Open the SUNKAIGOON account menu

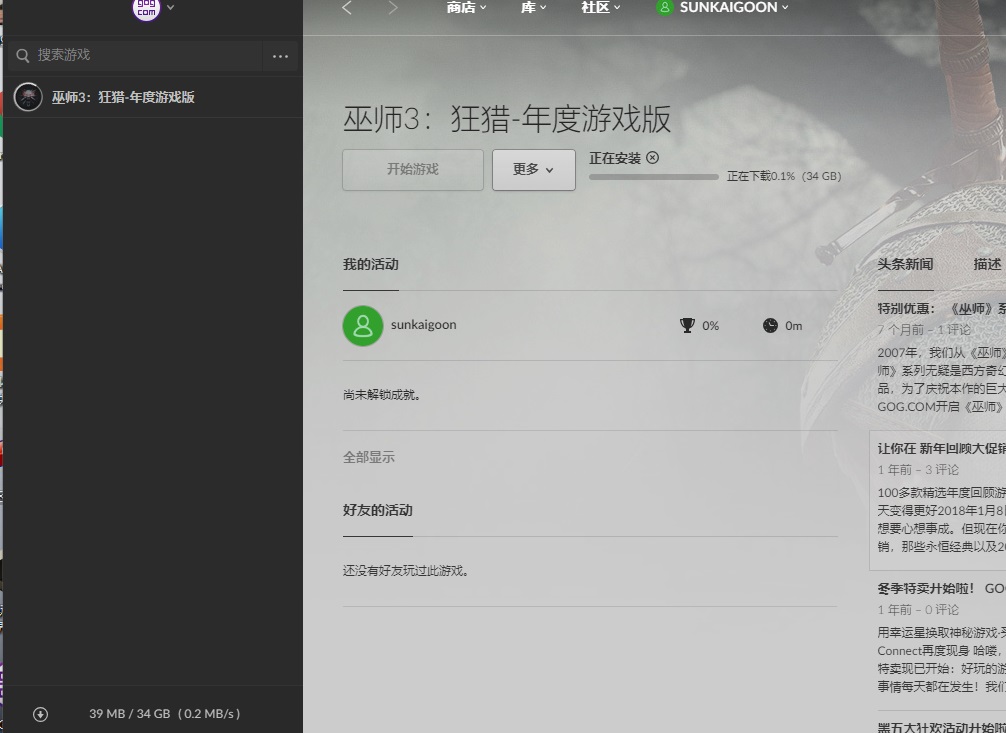click(734, 8)
